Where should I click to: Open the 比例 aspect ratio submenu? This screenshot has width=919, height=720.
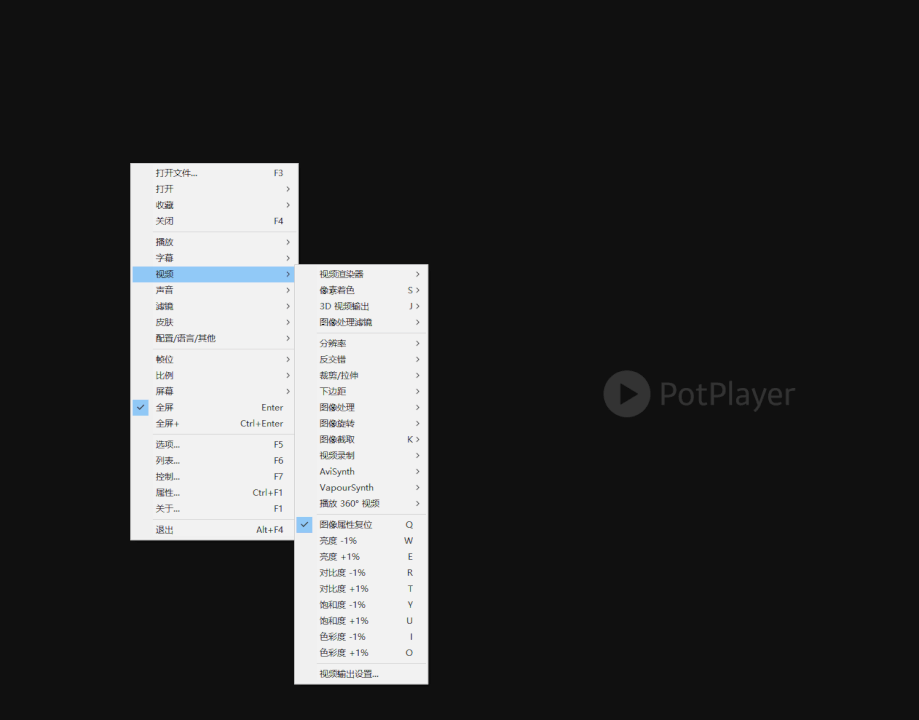(215, 375)
